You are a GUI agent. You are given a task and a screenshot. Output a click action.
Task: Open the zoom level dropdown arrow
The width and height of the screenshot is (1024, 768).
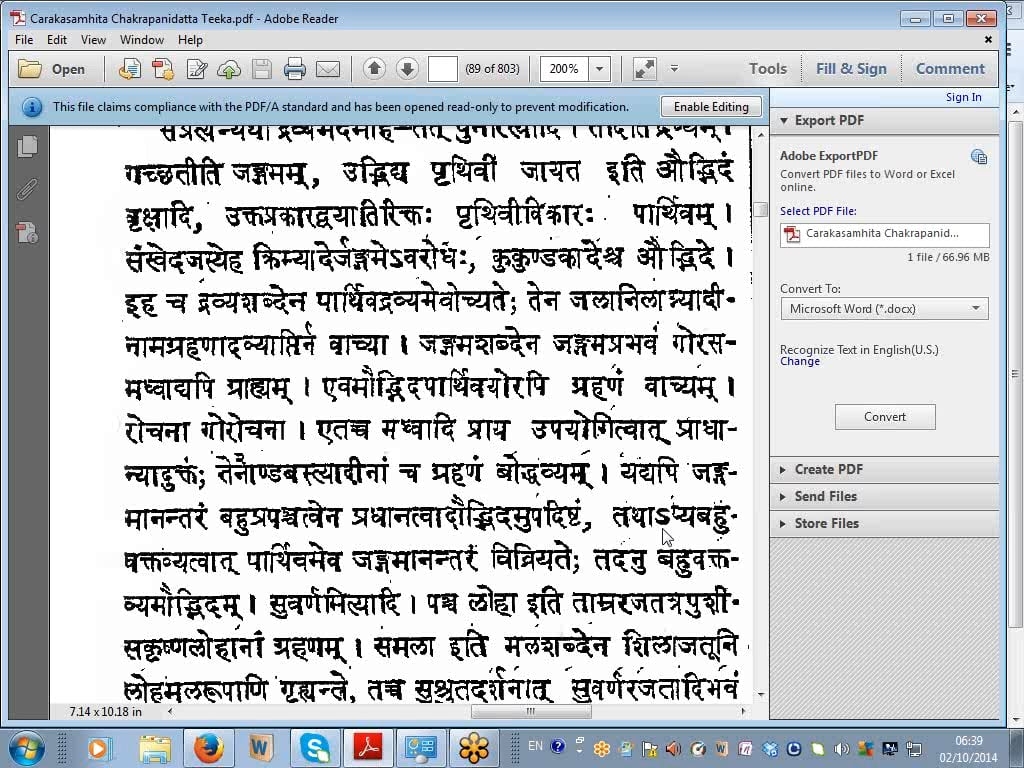coord(600,69)
